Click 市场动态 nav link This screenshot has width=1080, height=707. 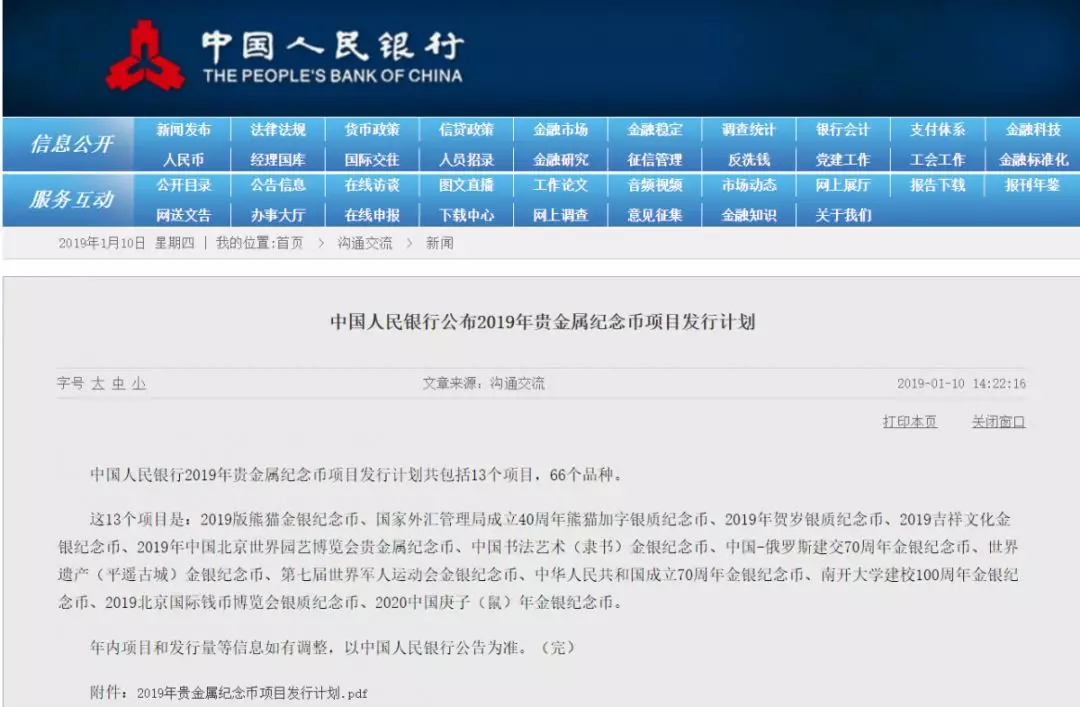pos(749,185)
